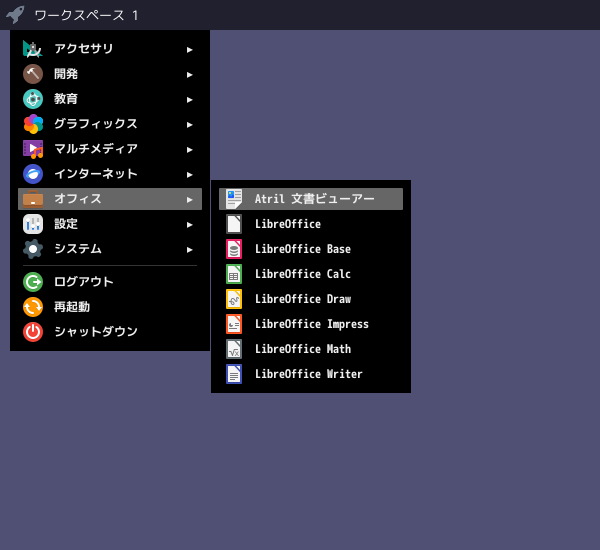
Task: Open the インターネット menu category
Action: pos(110,174)
